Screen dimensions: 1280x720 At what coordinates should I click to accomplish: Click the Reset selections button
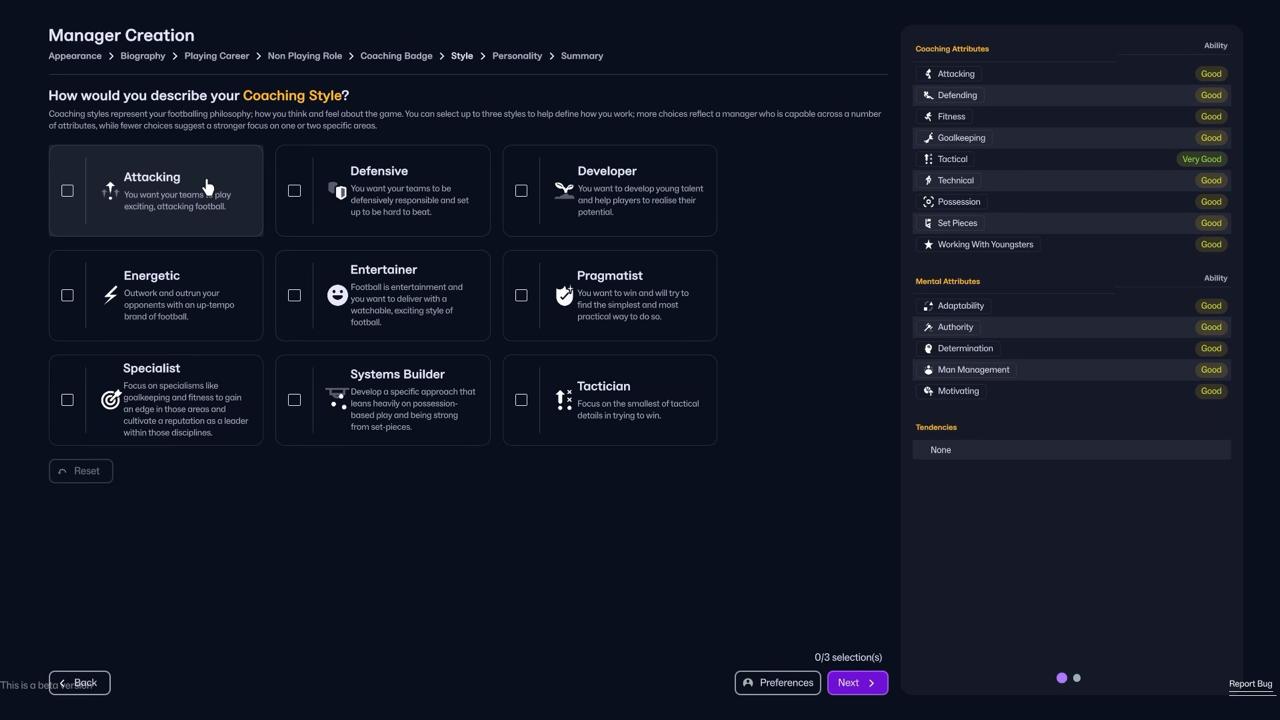81,471
